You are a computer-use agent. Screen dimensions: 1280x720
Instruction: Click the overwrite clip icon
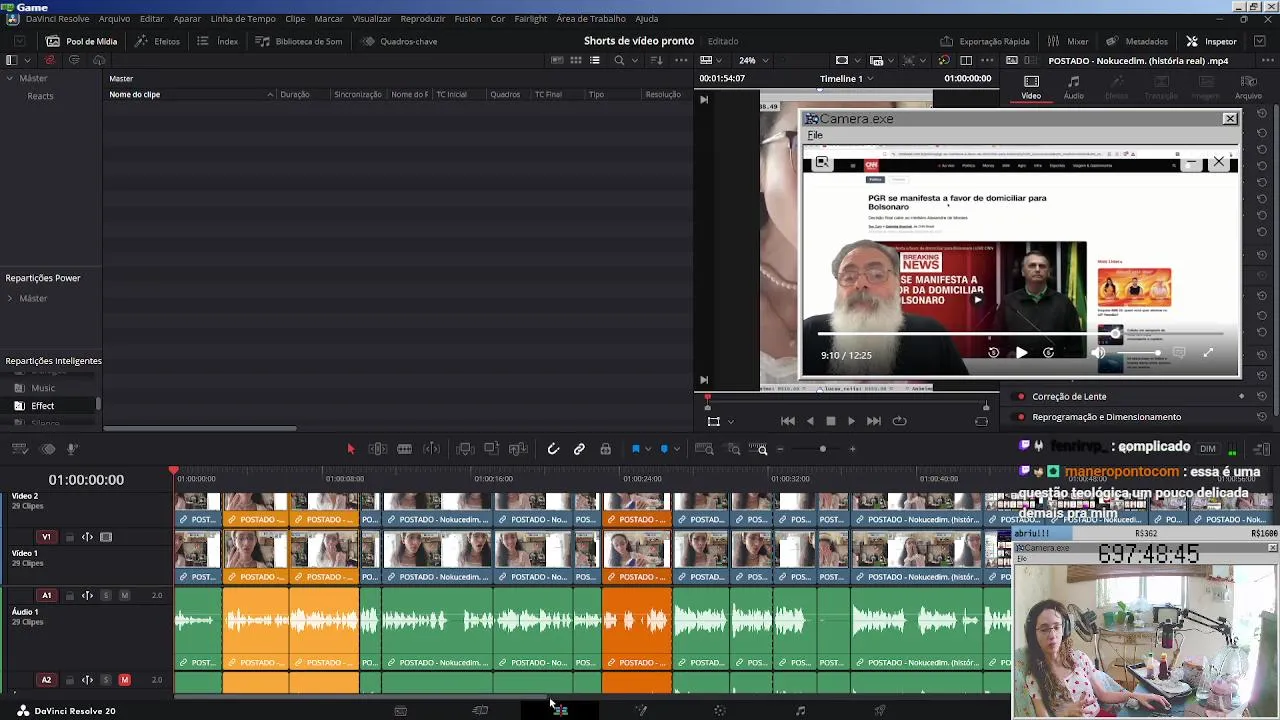coord(491,449)
